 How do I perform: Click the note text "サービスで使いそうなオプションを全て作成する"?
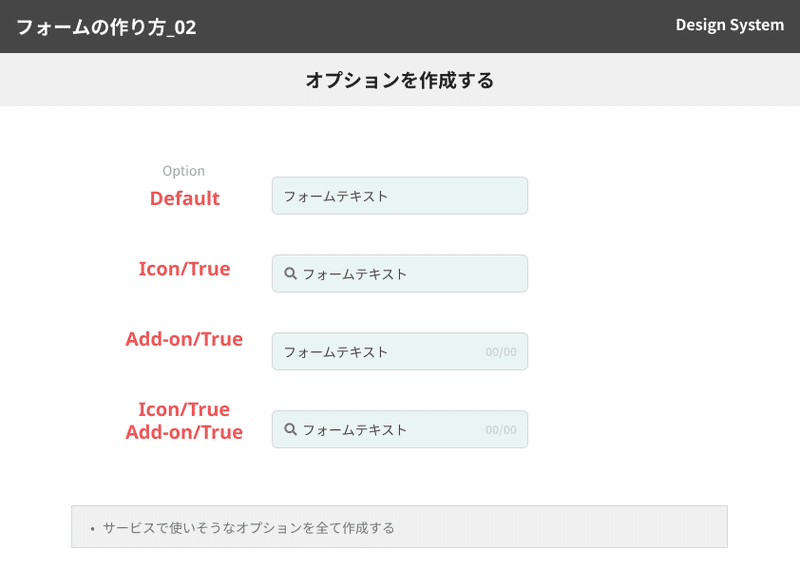249,527
